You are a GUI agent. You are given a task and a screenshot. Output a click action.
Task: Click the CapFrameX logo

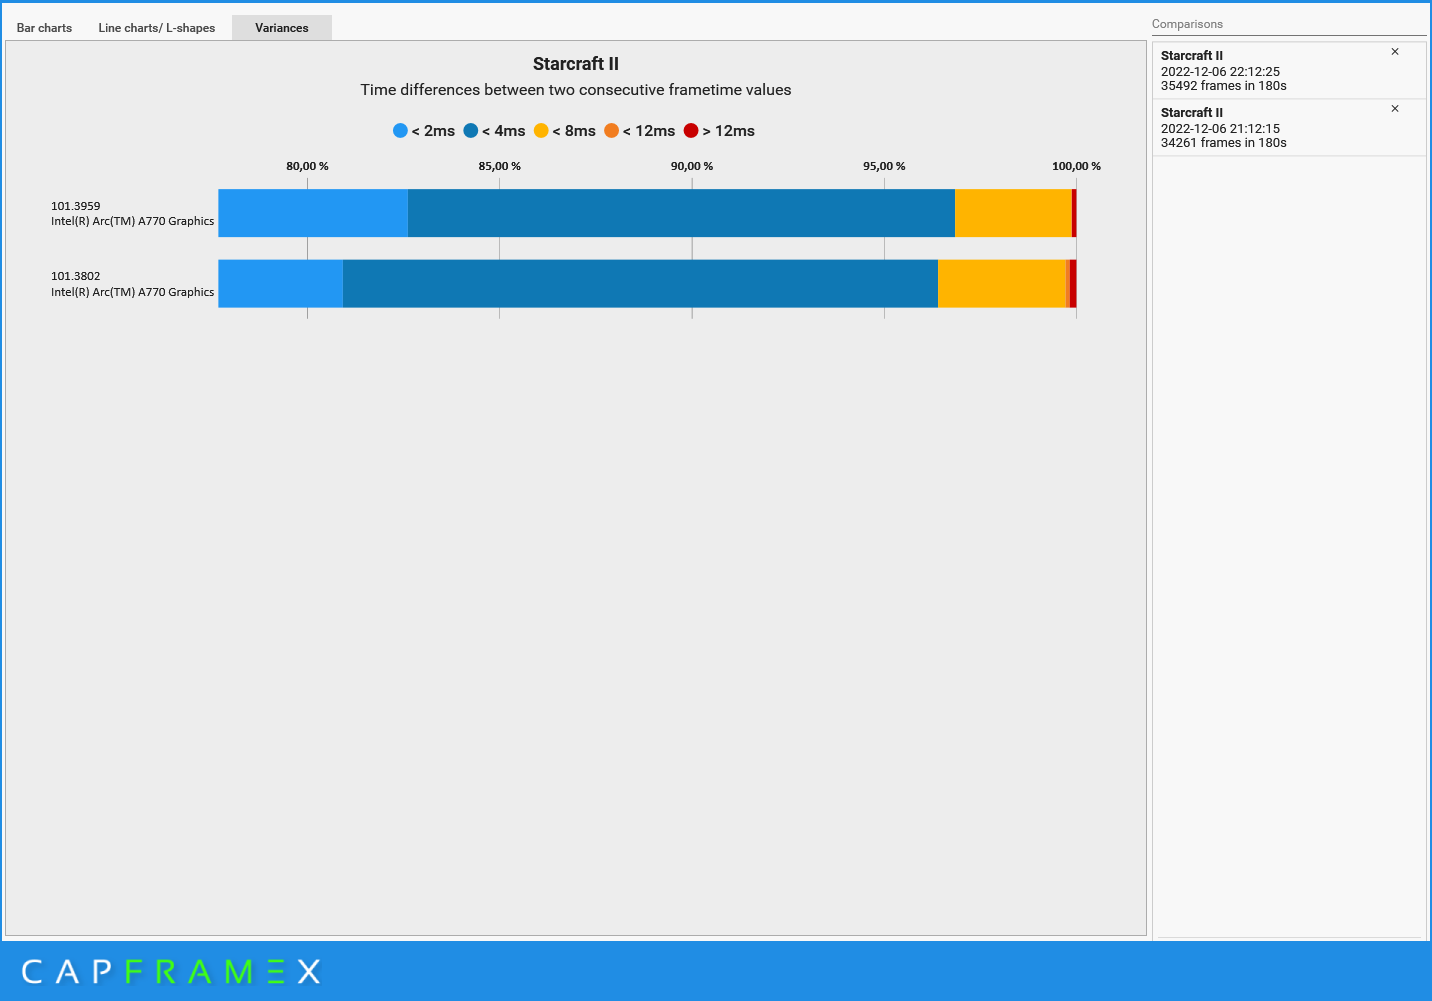(x=171, y=971)
